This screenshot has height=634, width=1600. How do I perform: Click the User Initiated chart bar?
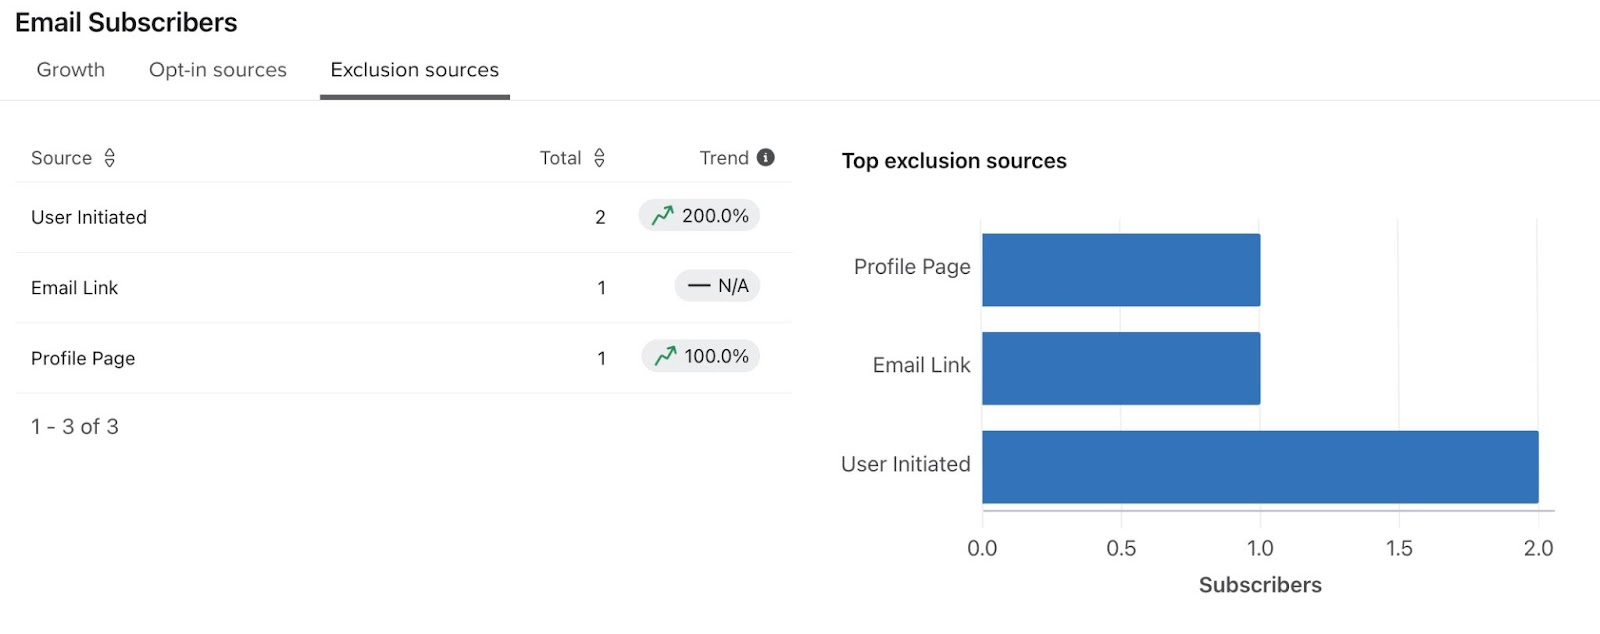(1260, 467)
